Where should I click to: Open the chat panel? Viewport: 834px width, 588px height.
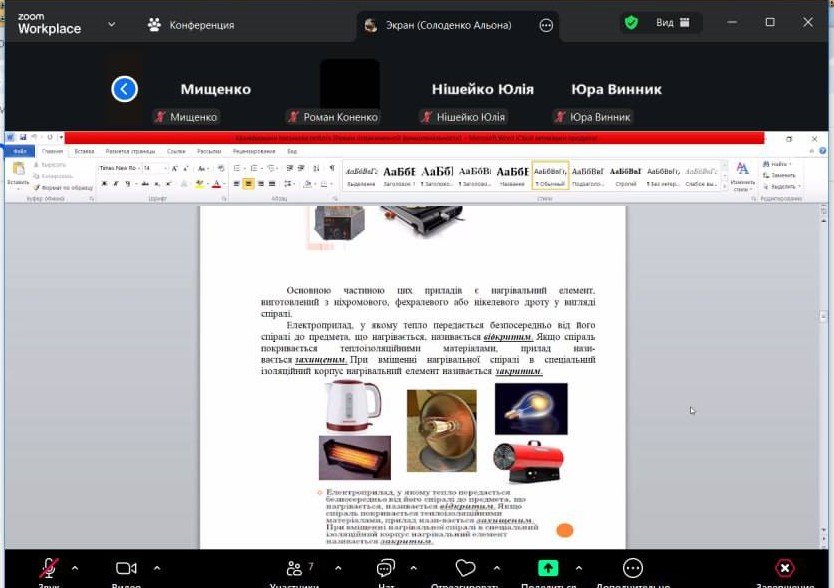click(386, 568)
